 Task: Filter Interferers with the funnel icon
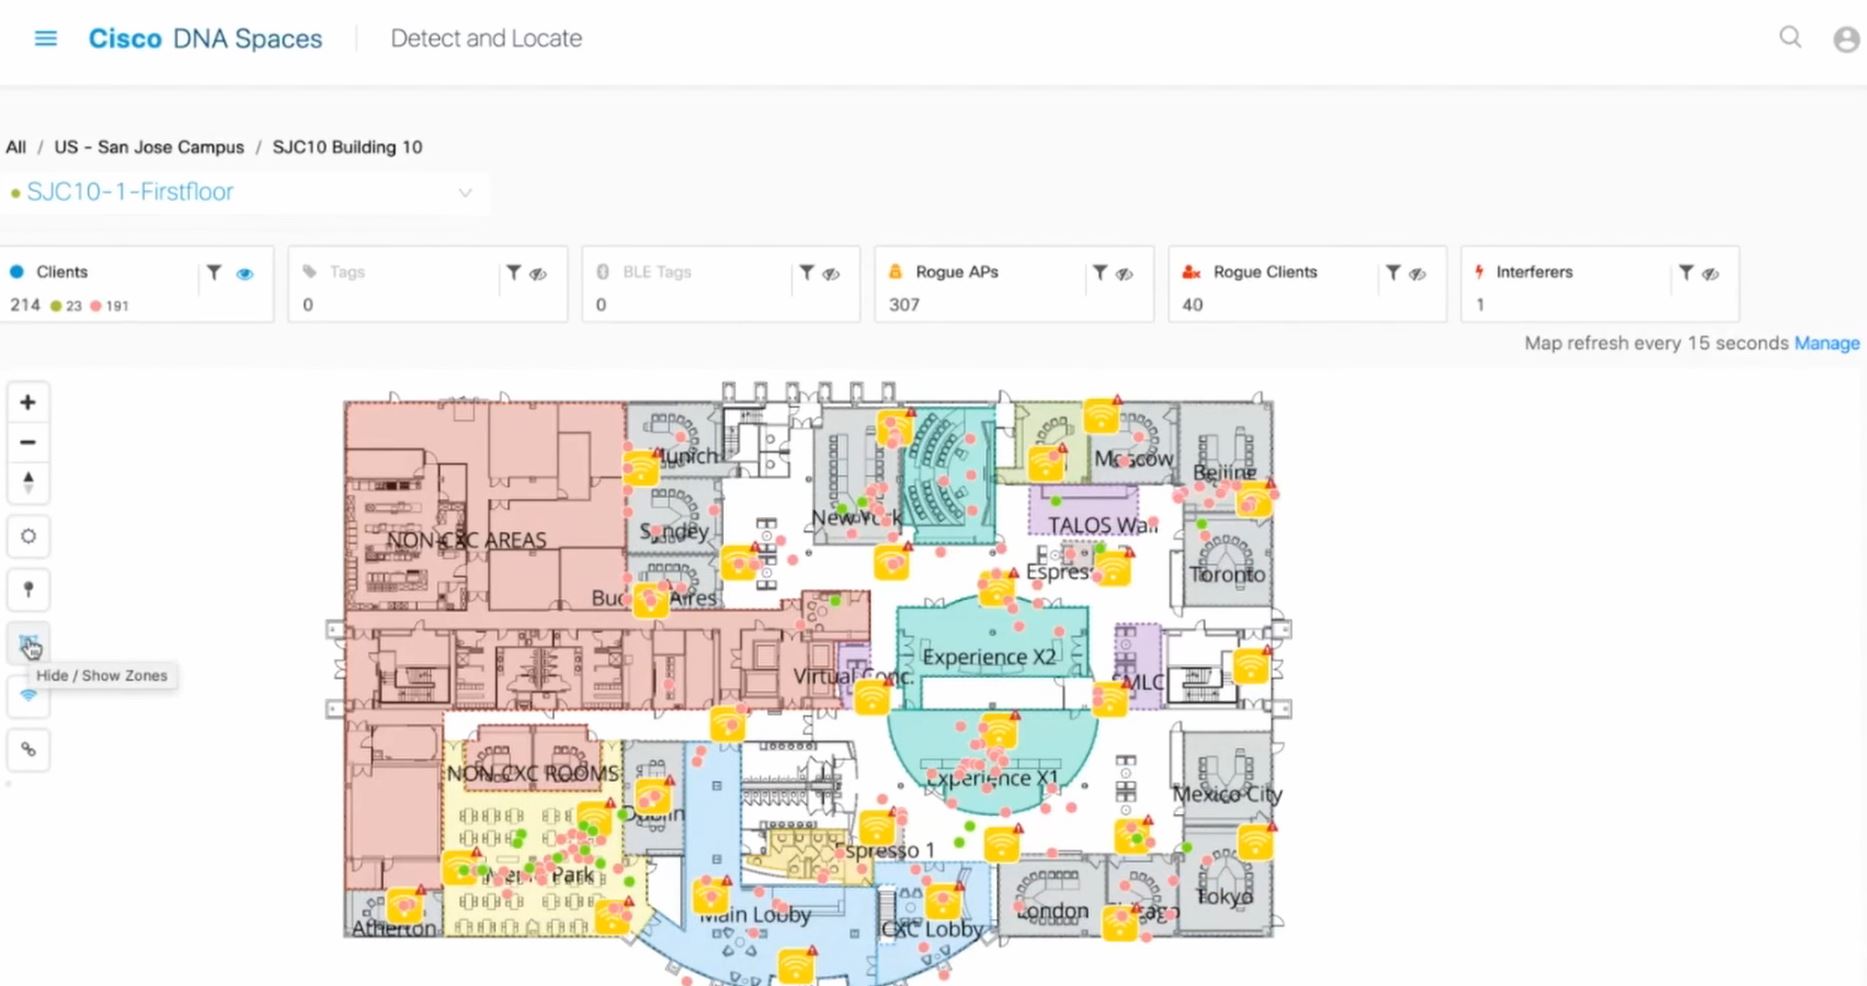click(x=1686, y=272)
